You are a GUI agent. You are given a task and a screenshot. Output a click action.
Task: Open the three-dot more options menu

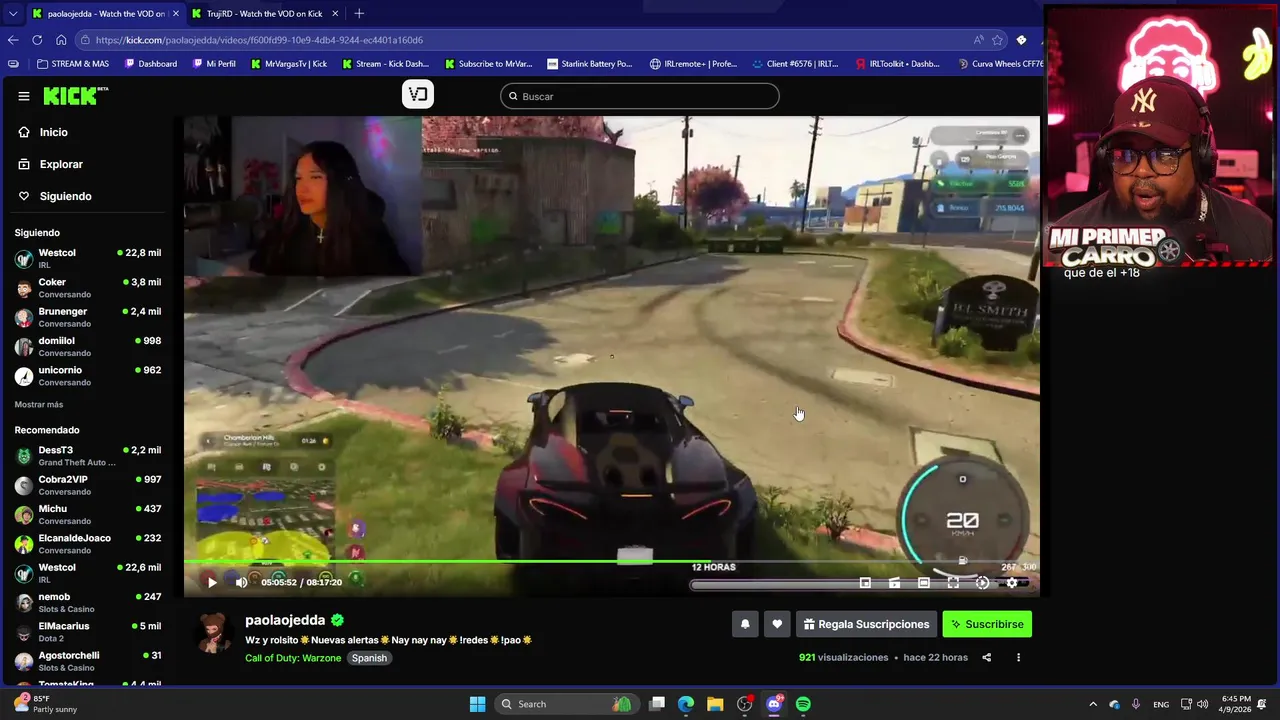[1018, 658]
